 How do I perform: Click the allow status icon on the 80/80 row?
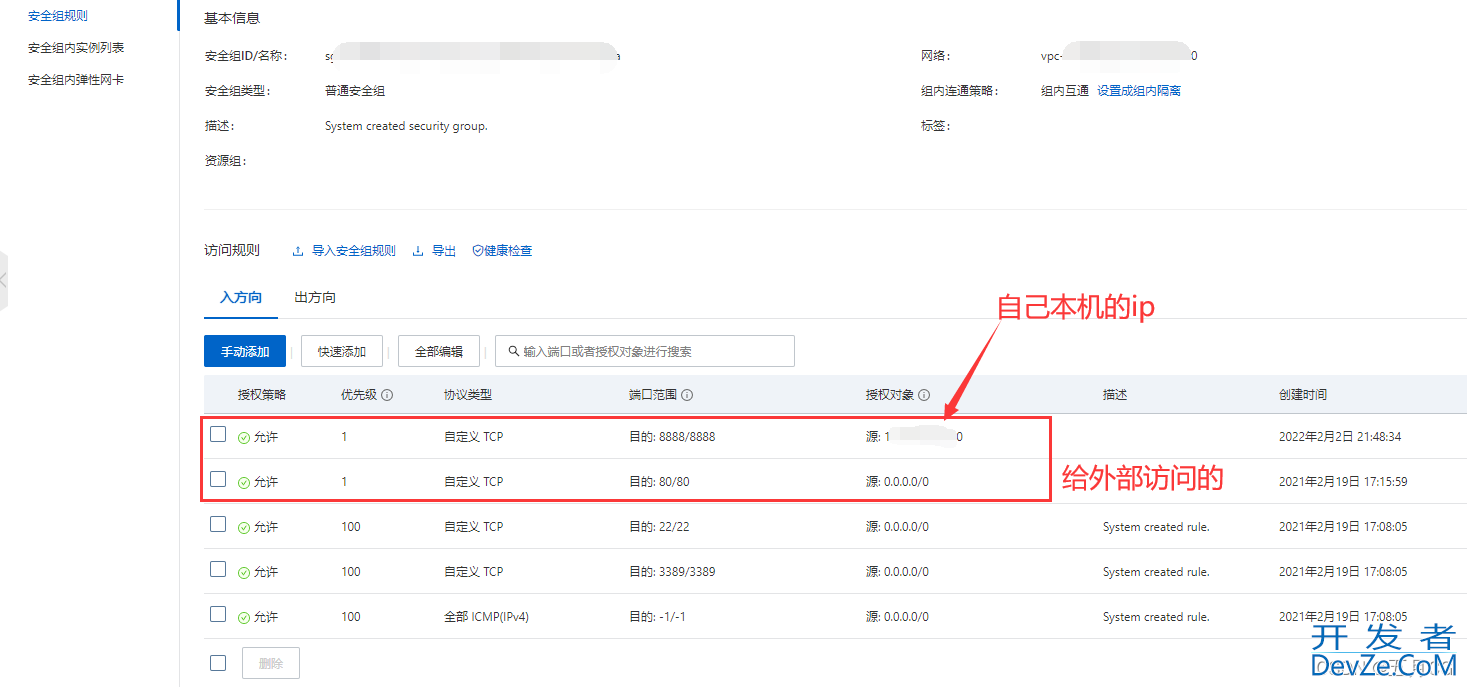click(244, 483)
